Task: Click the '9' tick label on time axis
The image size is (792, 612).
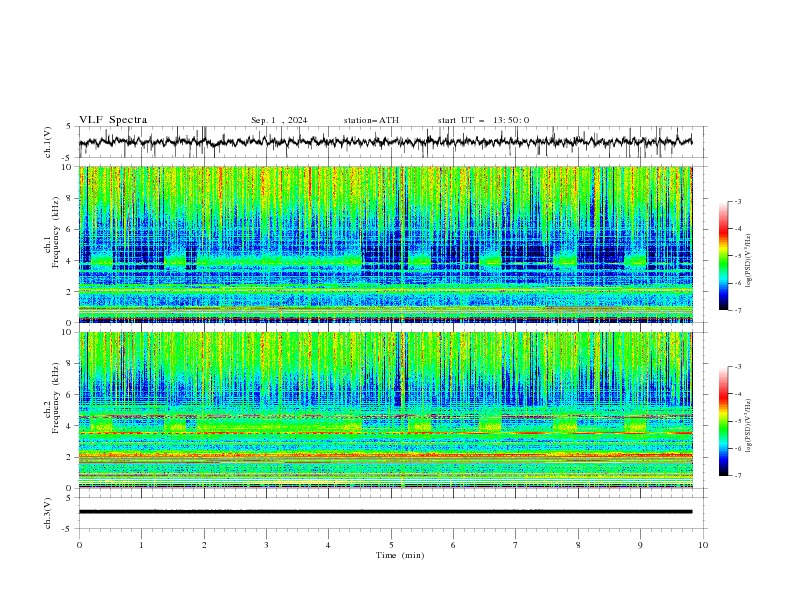Action: click(x=640, y=545)
